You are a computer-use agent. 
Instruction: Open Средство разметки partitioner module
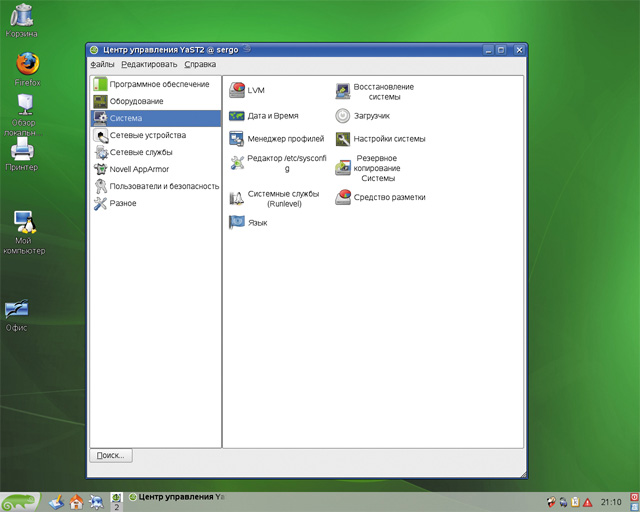(x=380, y=197)
